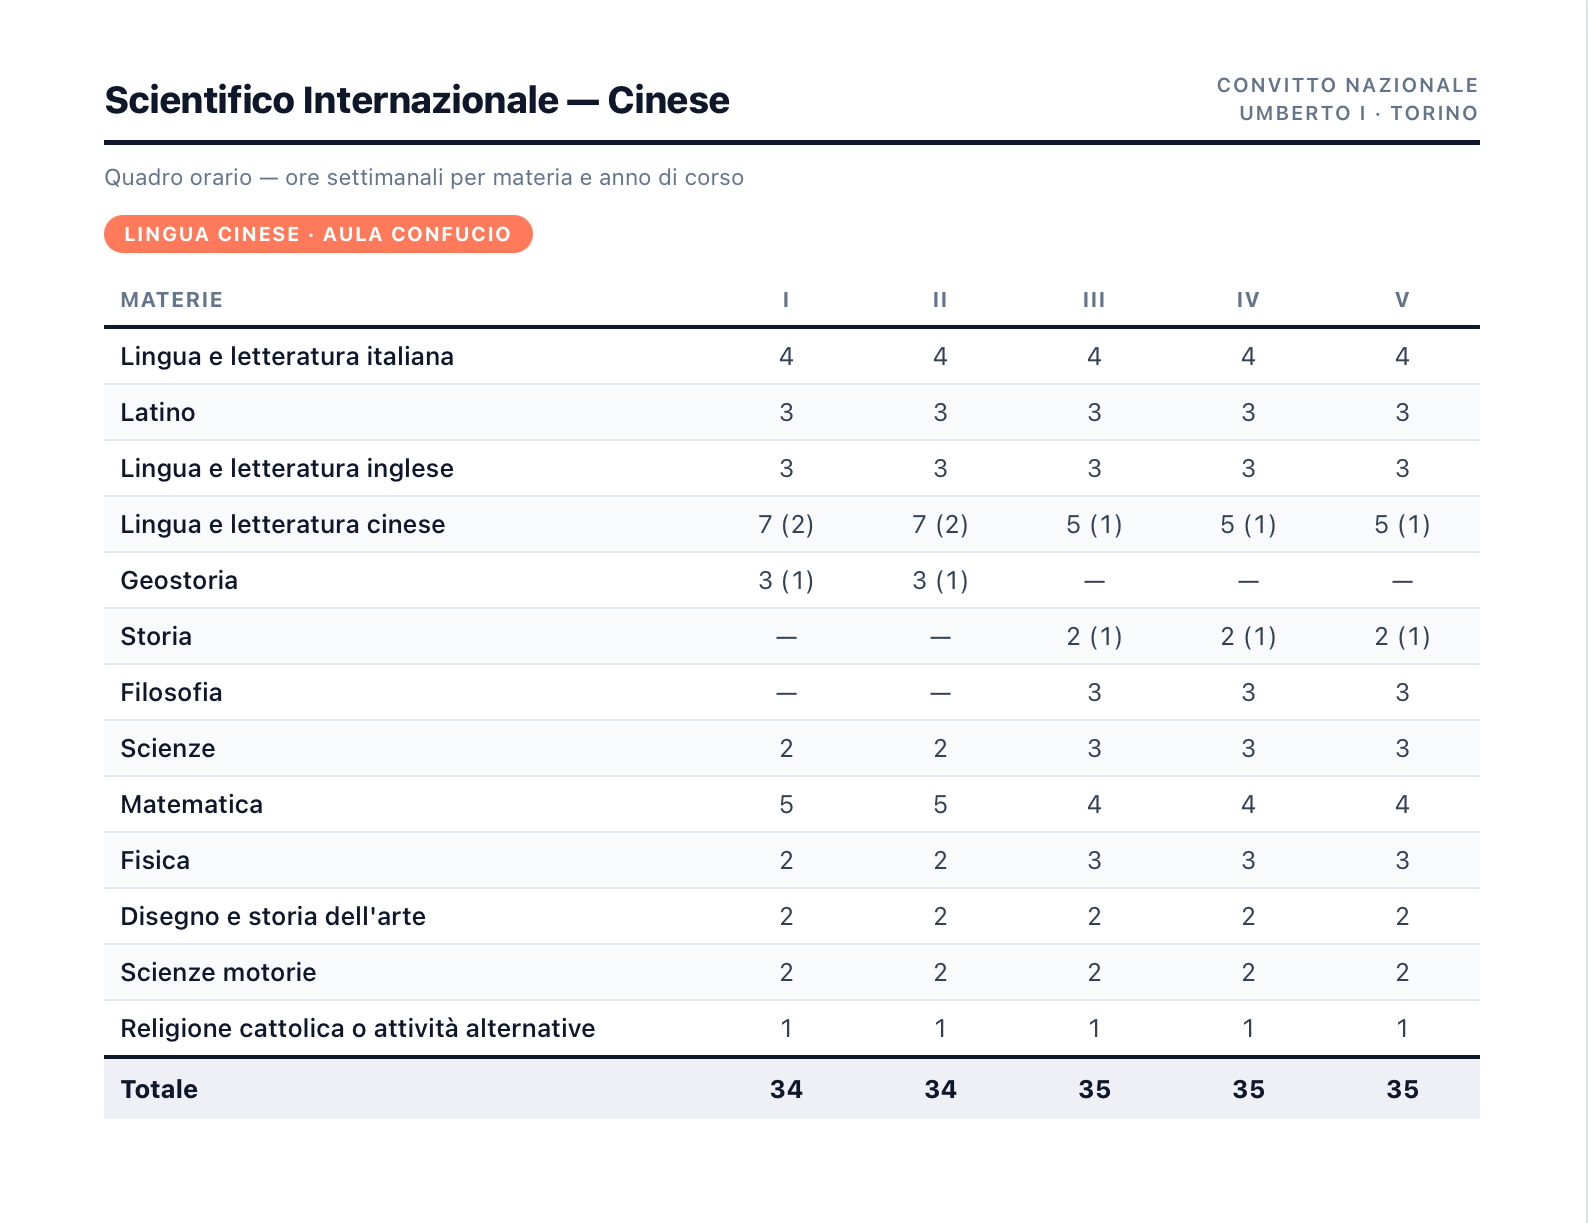Select the Totale value "35" in column V
This screenshot has height=1223, width=1588.
1402,1089
